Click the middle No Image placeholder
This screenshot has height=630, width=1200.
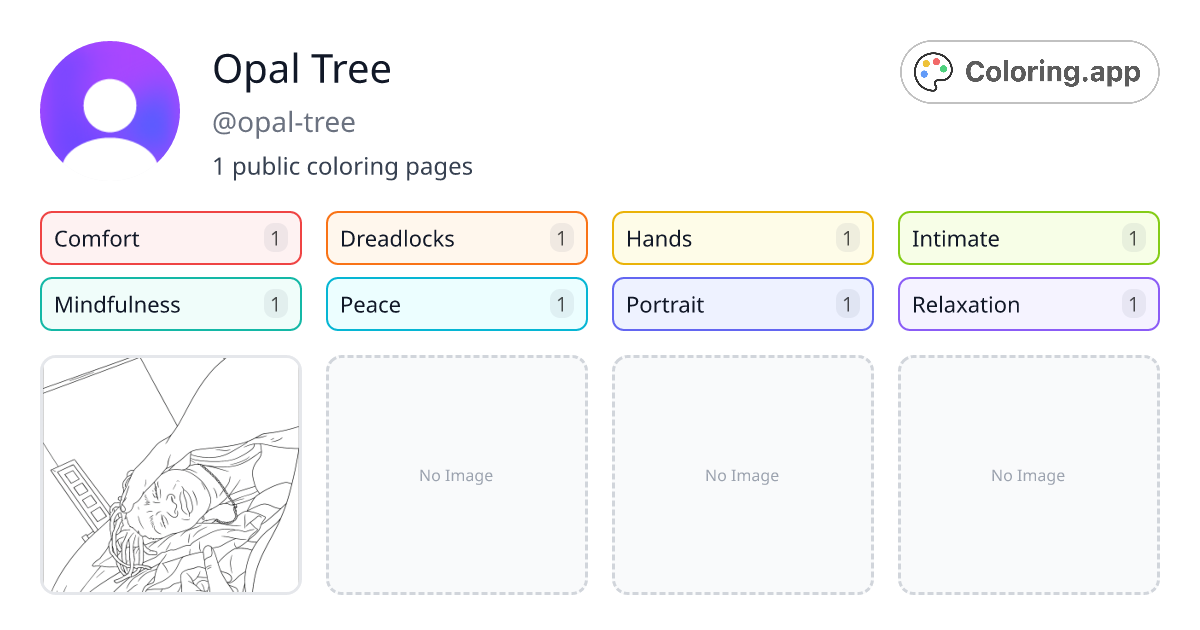(742, 475)
